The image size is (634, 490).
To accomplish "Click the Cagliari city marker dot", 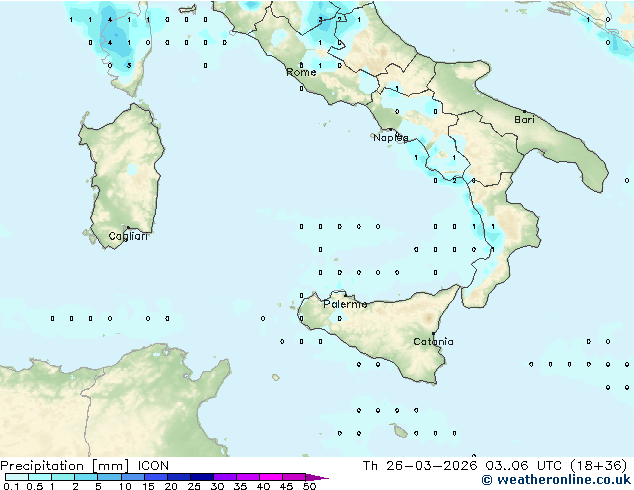I will click(128, 228).
